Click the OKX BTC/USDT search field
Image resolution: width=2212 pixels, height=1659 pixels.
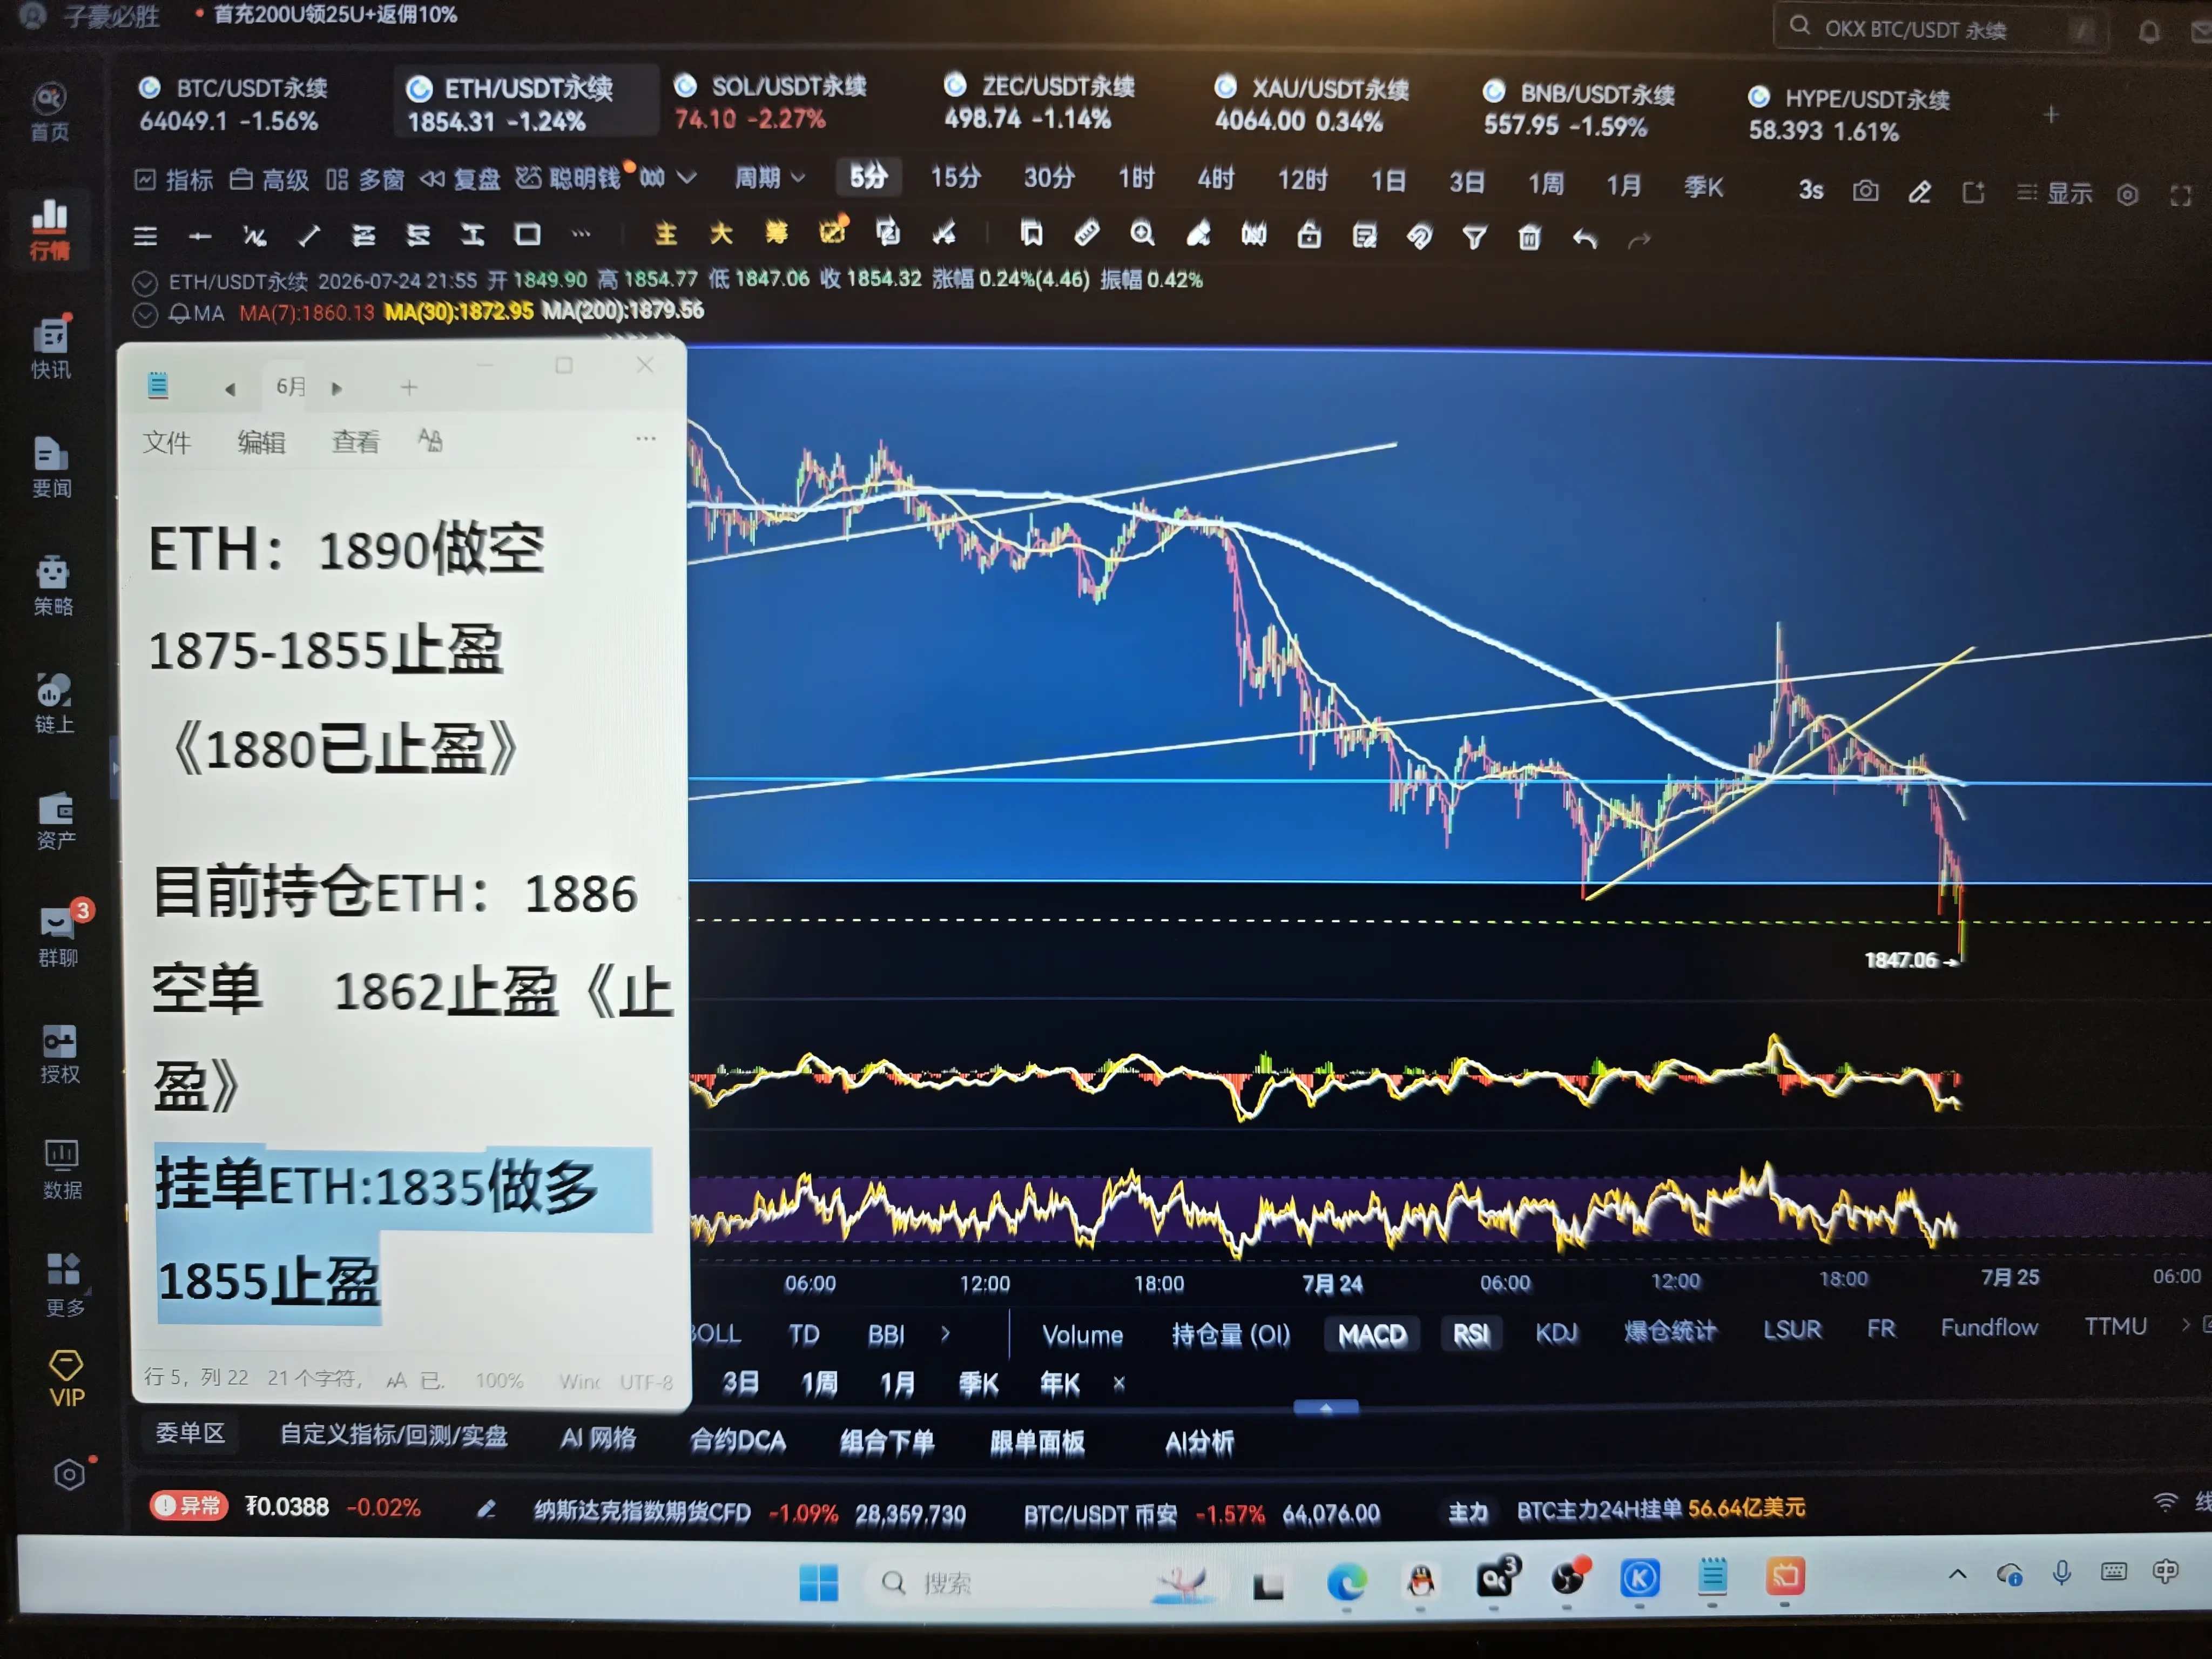(1940, 29)
